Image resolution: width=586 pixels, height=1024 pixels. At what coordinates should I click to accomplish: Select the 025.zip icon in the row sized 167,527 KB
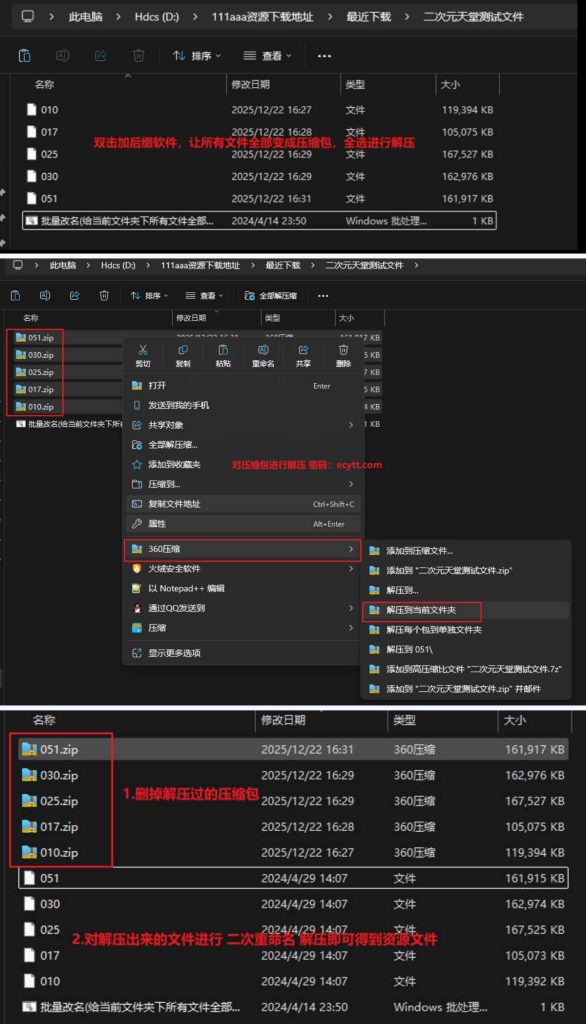(x=29, y=801)
